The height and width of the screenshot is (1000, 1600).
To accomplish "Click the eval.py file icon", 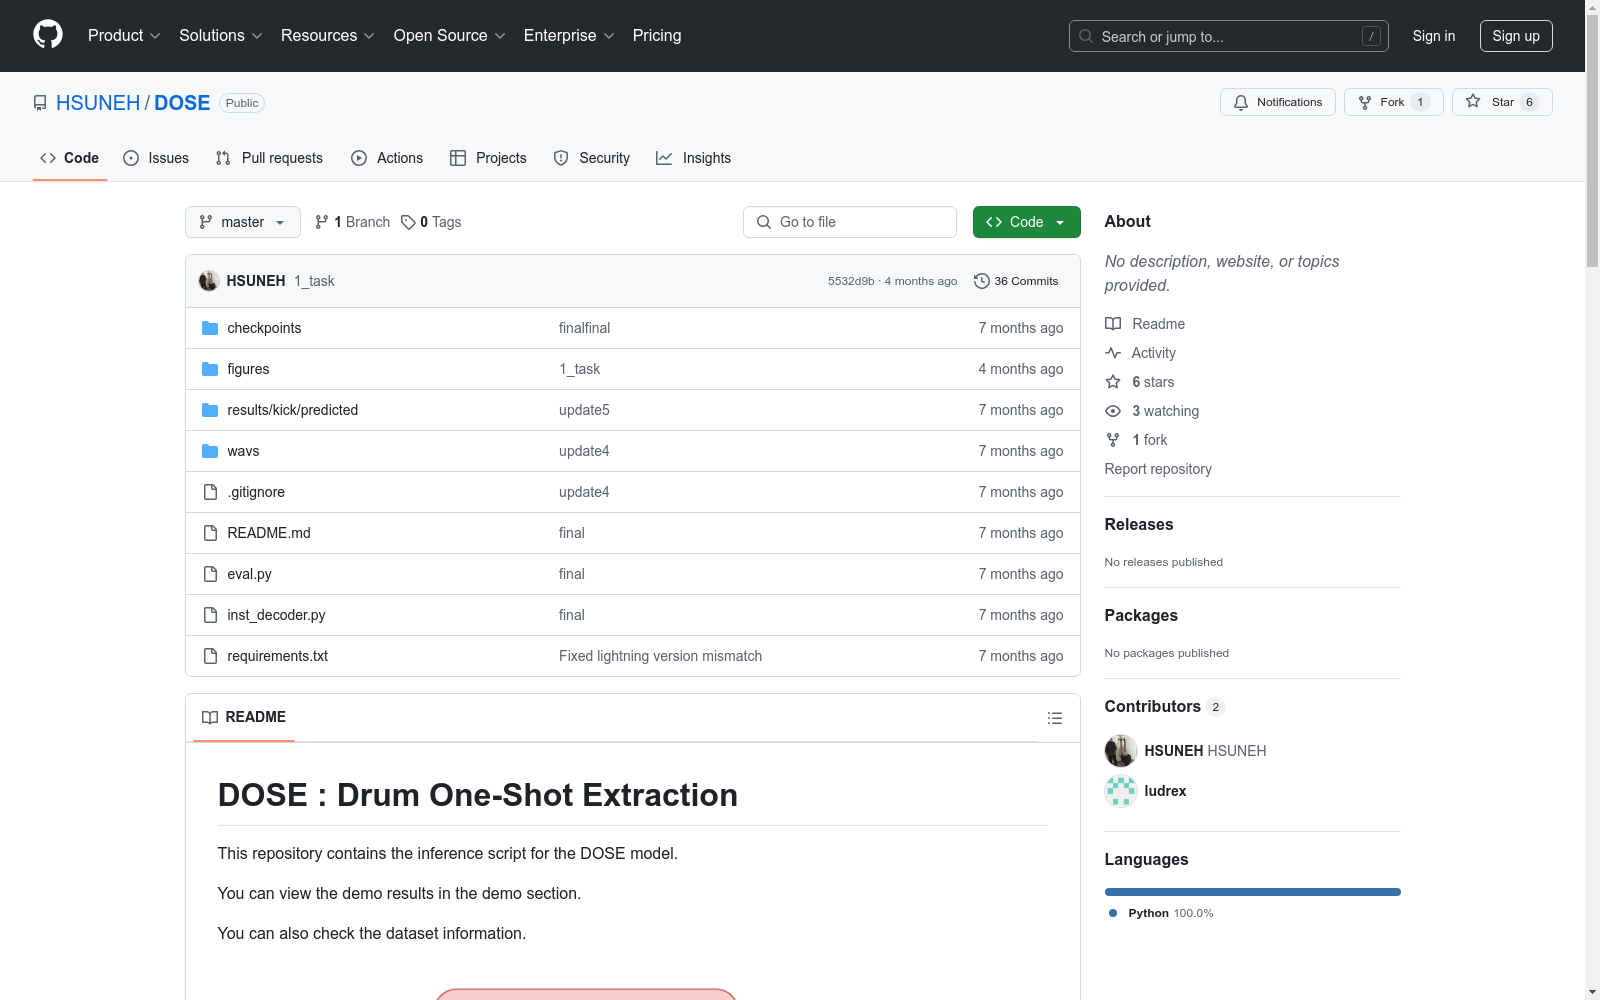I will click(x=210, y=574).
